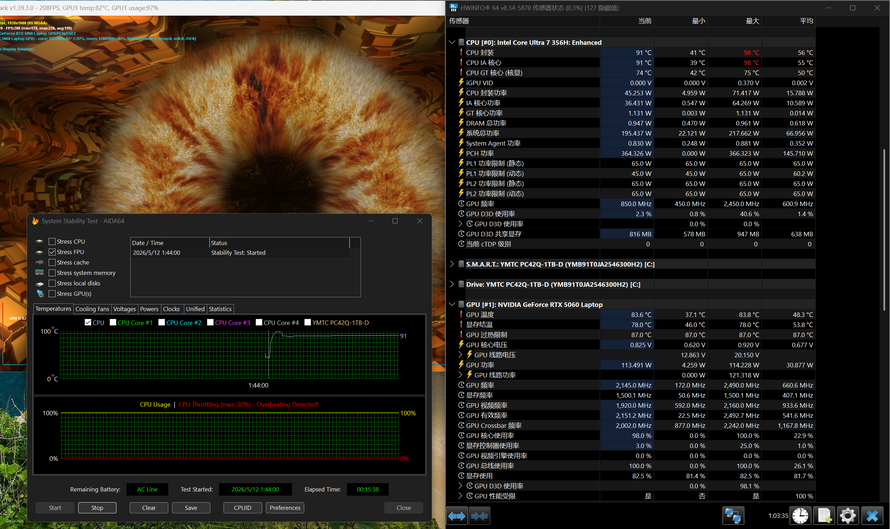This screenshot has width=890, height=529.
Task: Click the lightning icon of iGPU VID row
Action: [461, 82]
